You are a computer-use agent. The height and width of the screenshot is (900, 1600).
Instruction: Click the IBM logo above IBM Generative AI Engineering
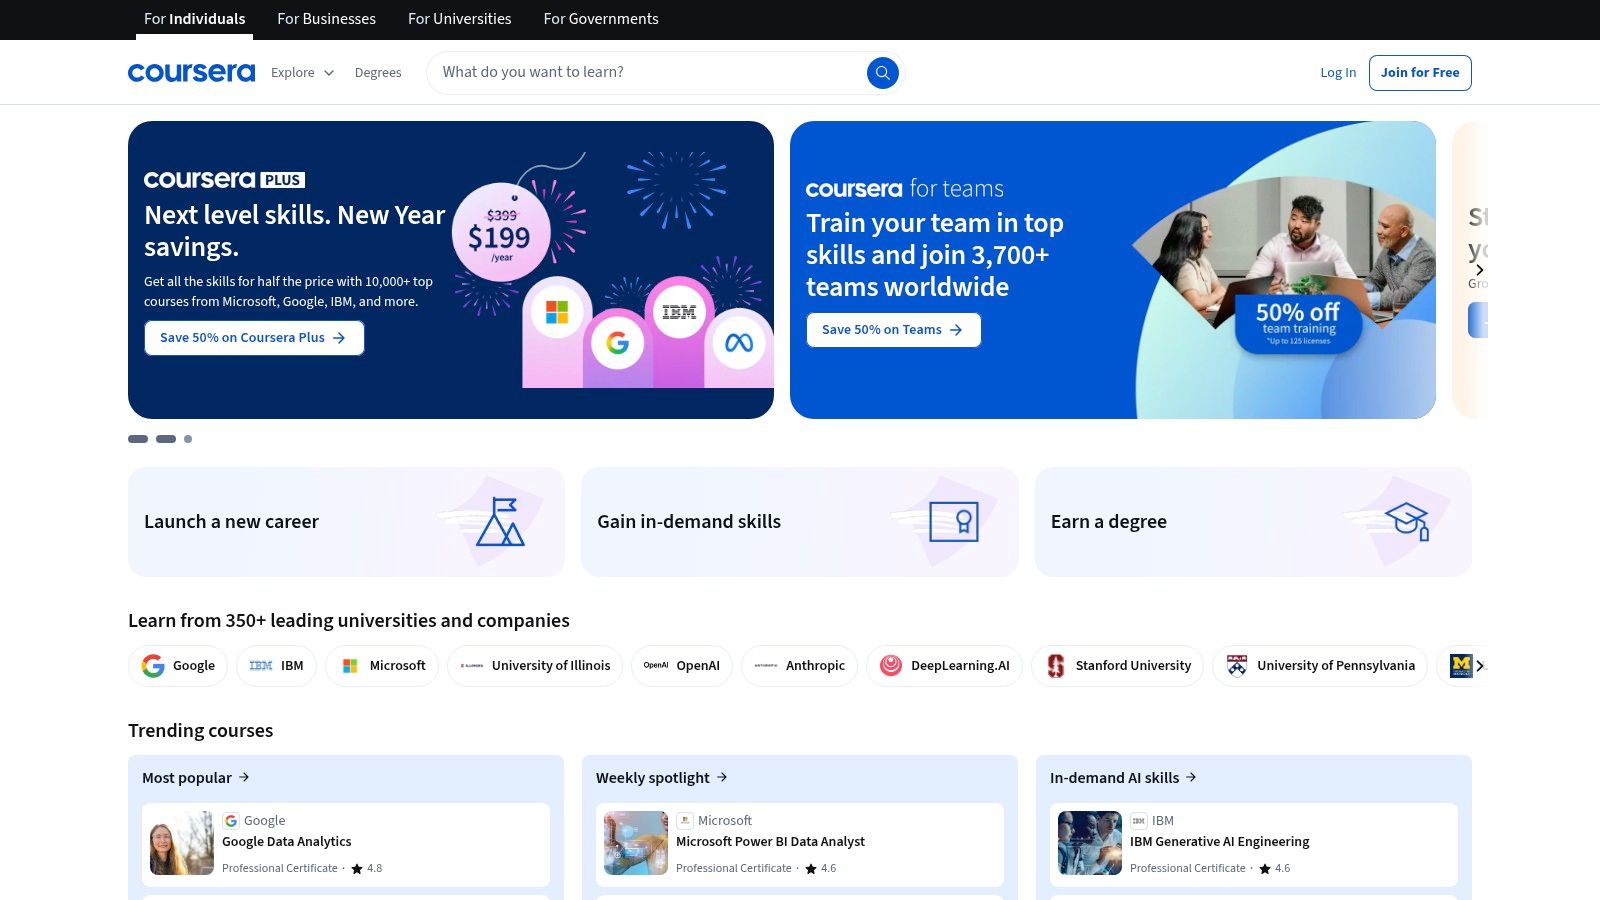1139,821
